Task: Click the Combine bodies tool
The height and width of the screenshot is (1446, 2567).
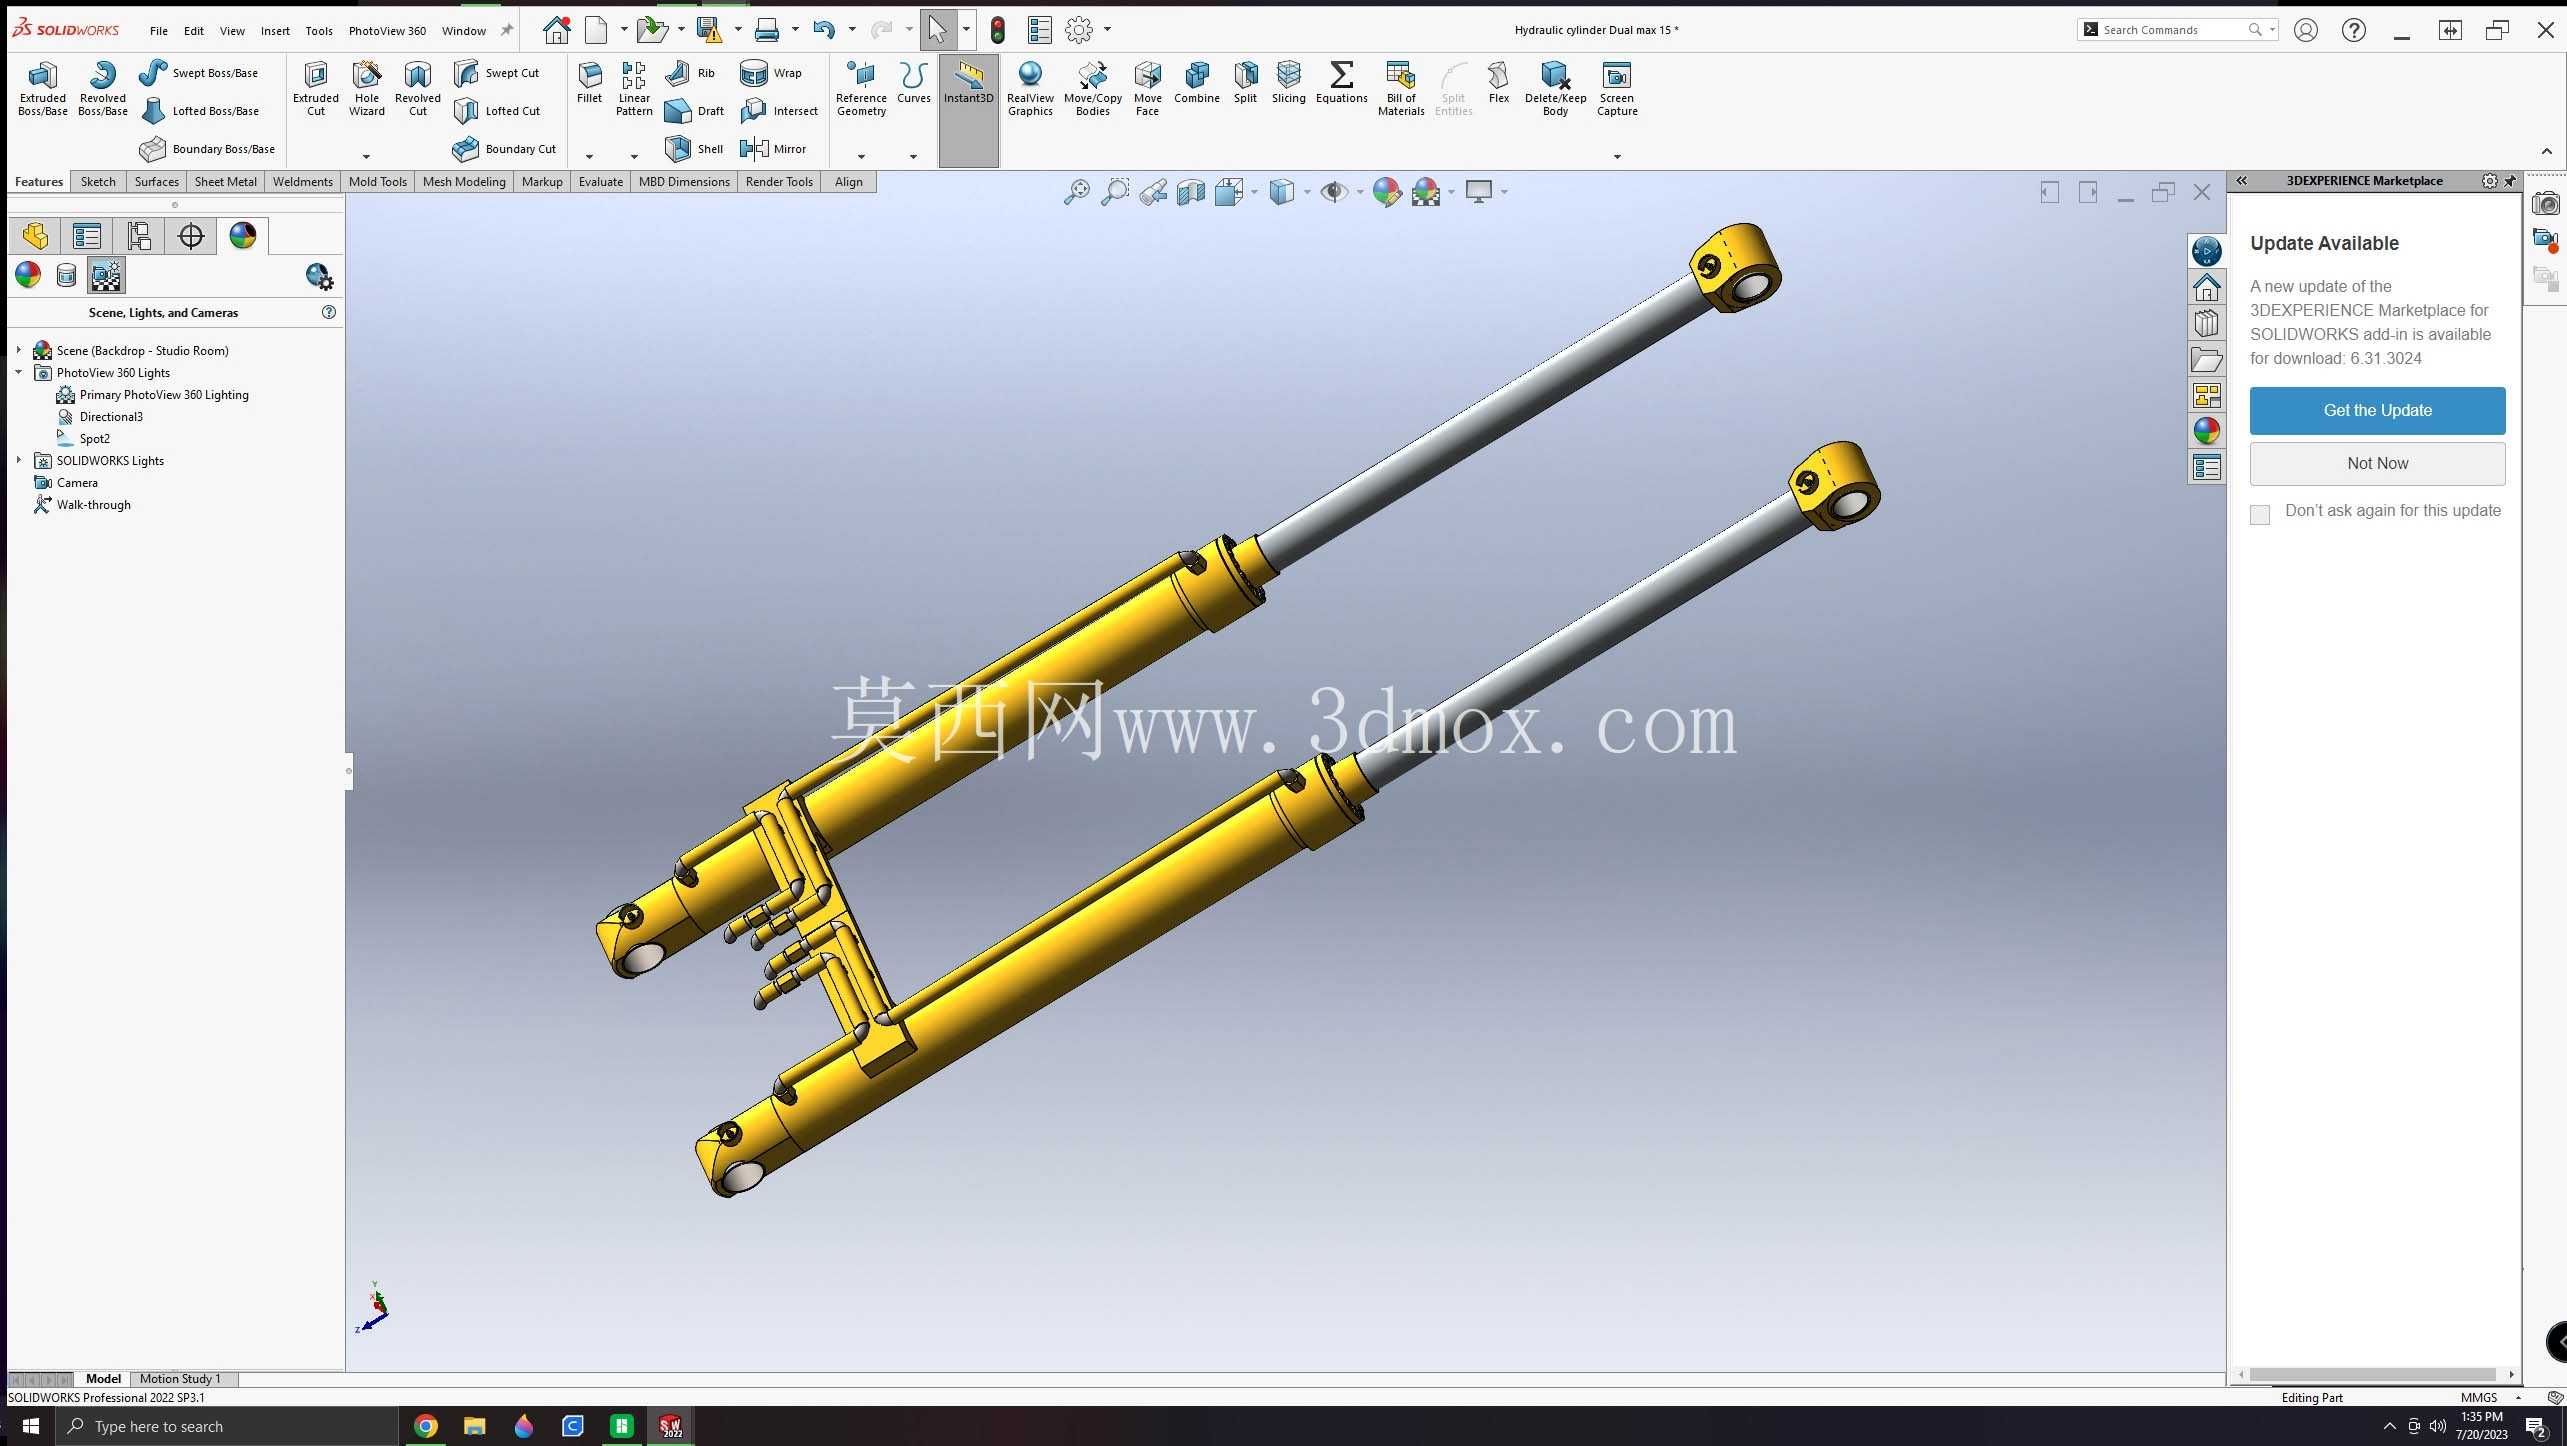Action: pyautogui.click(x=1196, y=82)
